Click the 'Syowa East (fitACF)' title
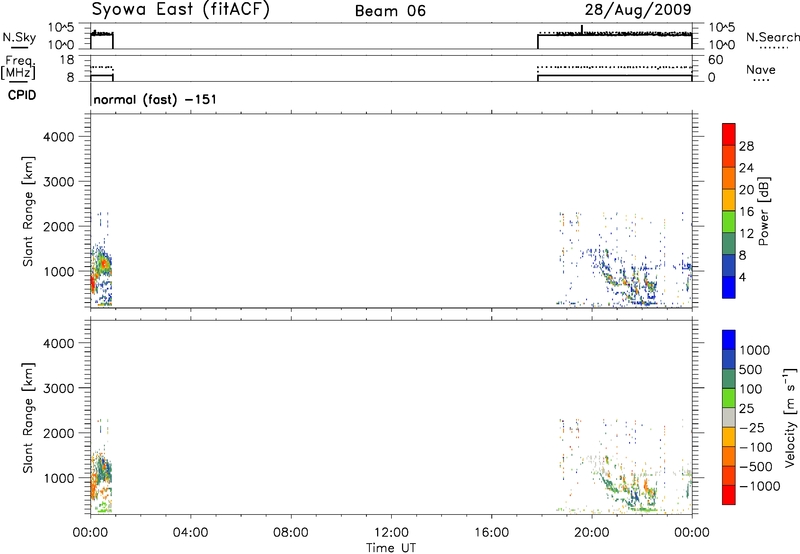The image size is (800, 554). pyautogui.click(x=181, y=9)
